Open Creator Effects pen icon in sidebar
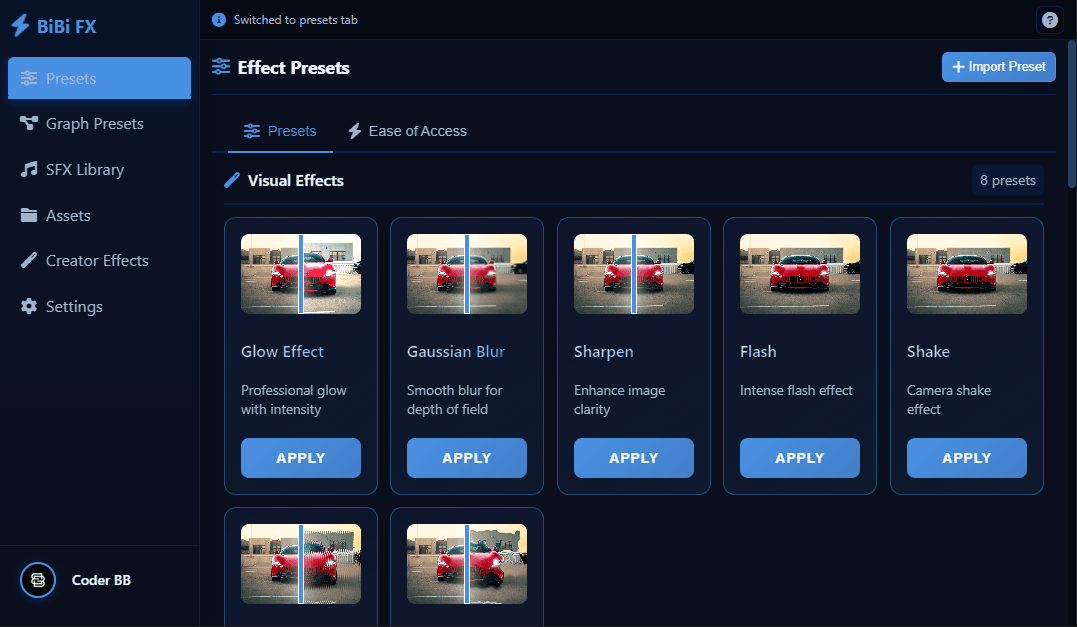 tap(28, 260)
